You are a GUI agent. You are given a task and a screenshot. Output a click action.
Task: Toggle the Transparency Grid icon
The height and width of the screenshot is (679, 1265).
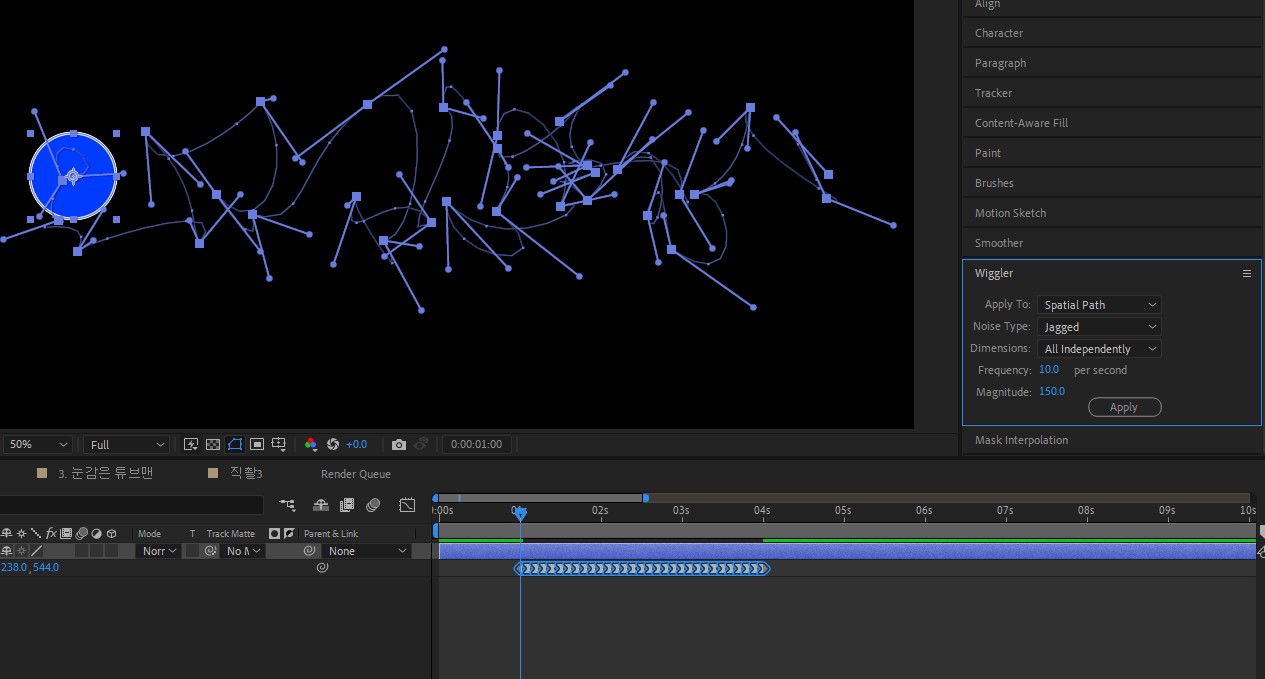click(213, 444)
